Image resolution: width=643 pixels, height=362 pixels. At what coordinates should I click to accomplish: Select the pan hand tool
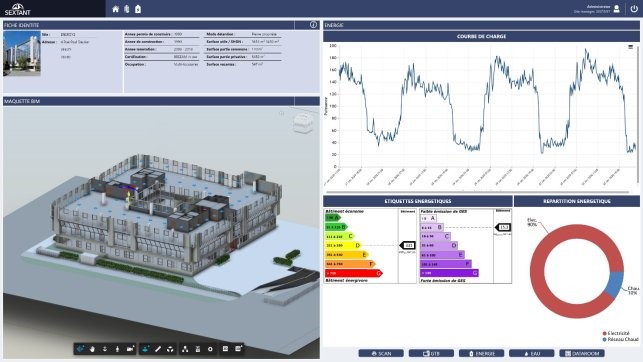(x=92, y=349)
